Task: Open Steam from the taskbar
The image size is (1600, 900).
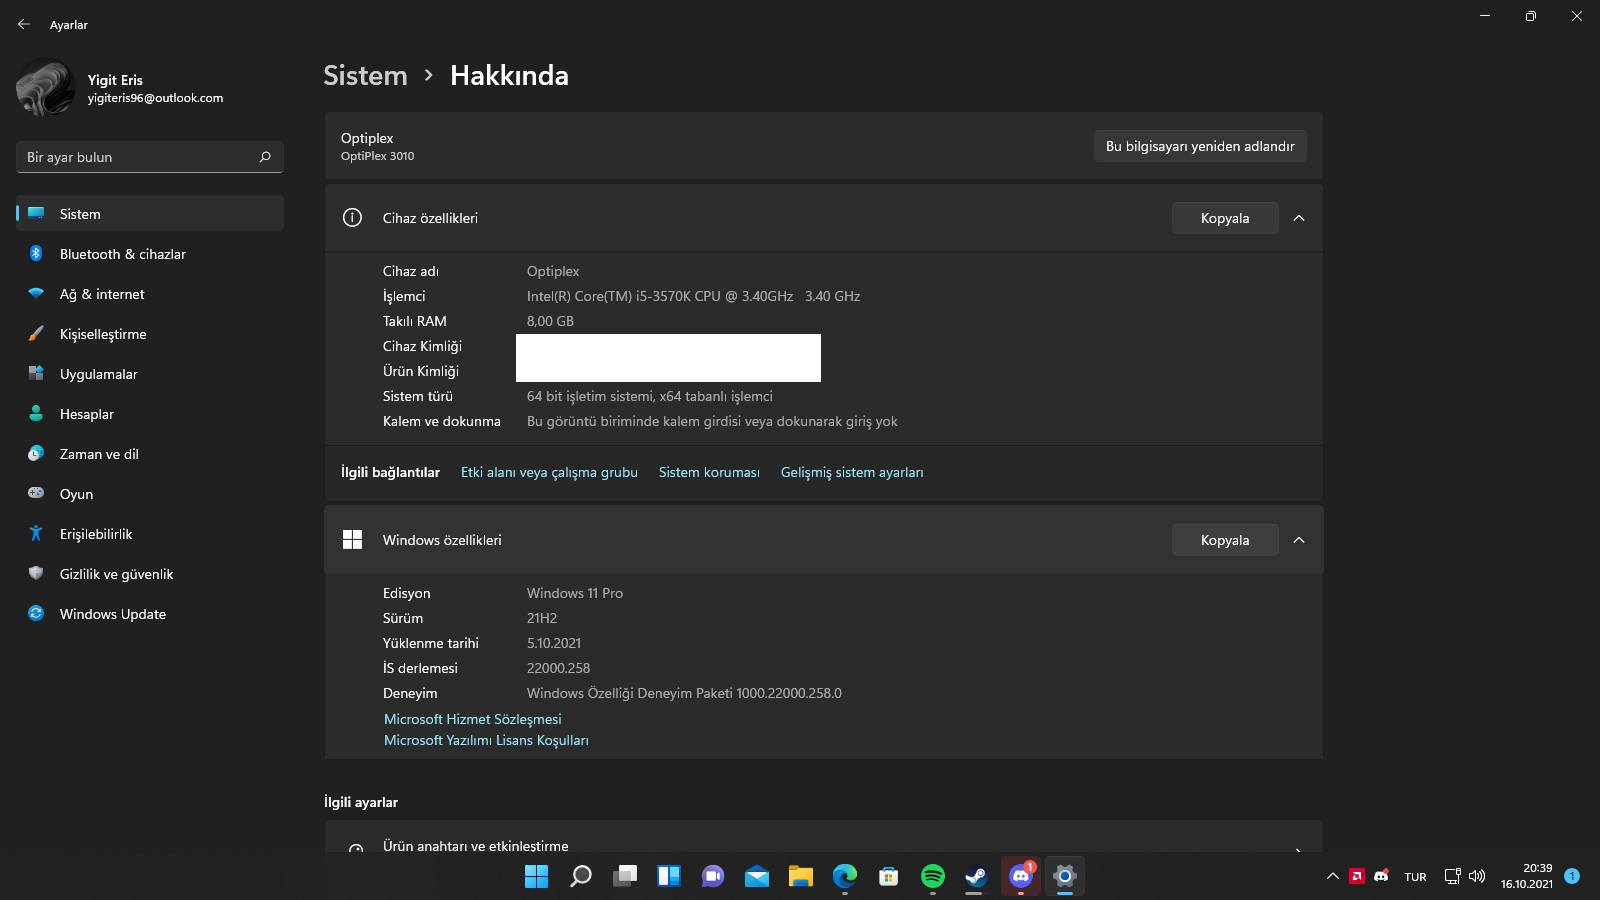Action: [976, 877]
